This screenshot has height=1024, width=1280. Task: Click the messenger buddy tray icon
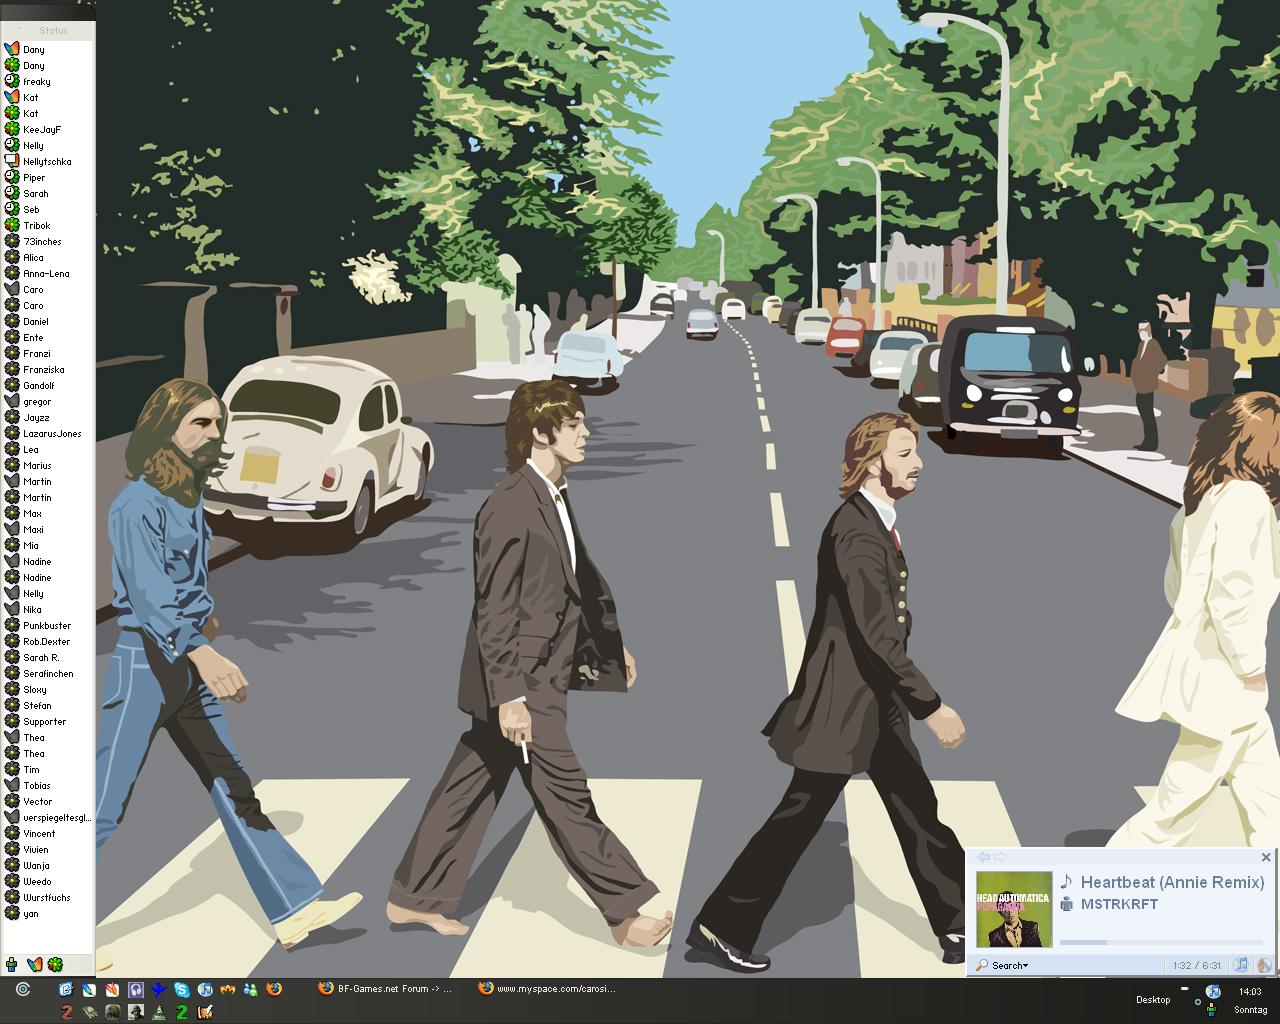pyautogui.click(x=1211, y=1010)
